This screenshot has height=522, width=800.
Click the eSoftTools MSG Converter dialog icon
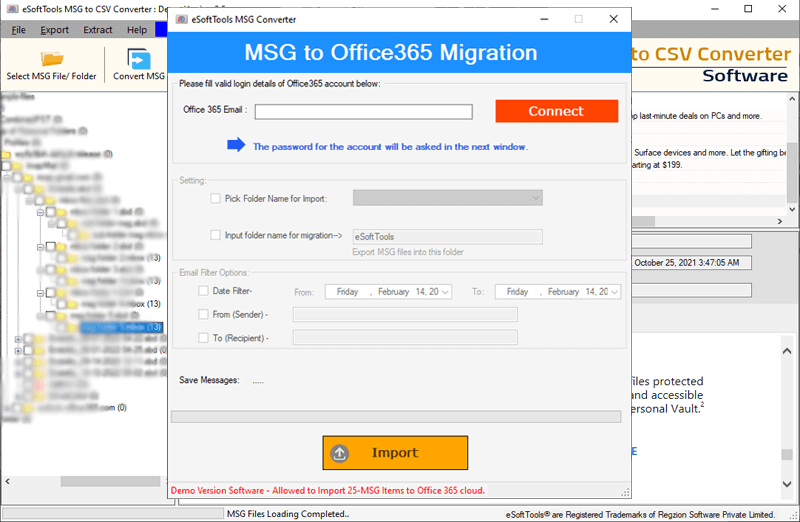click(x=180, y=19)
